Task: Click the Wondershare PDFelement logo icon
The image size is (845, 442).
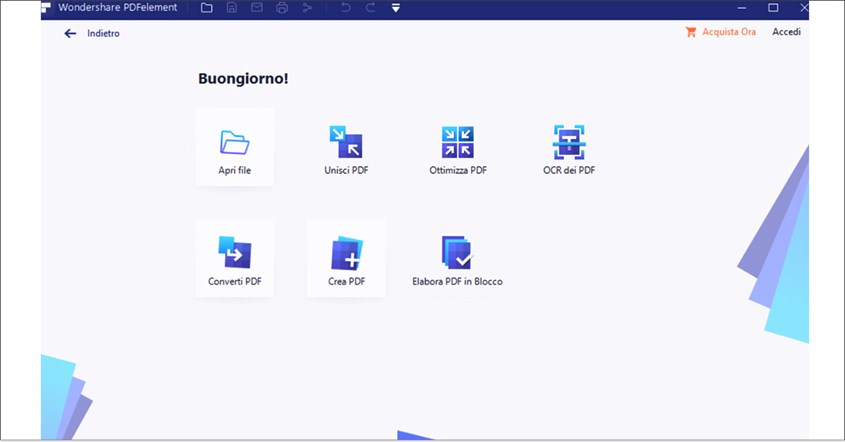Action: 46,7
